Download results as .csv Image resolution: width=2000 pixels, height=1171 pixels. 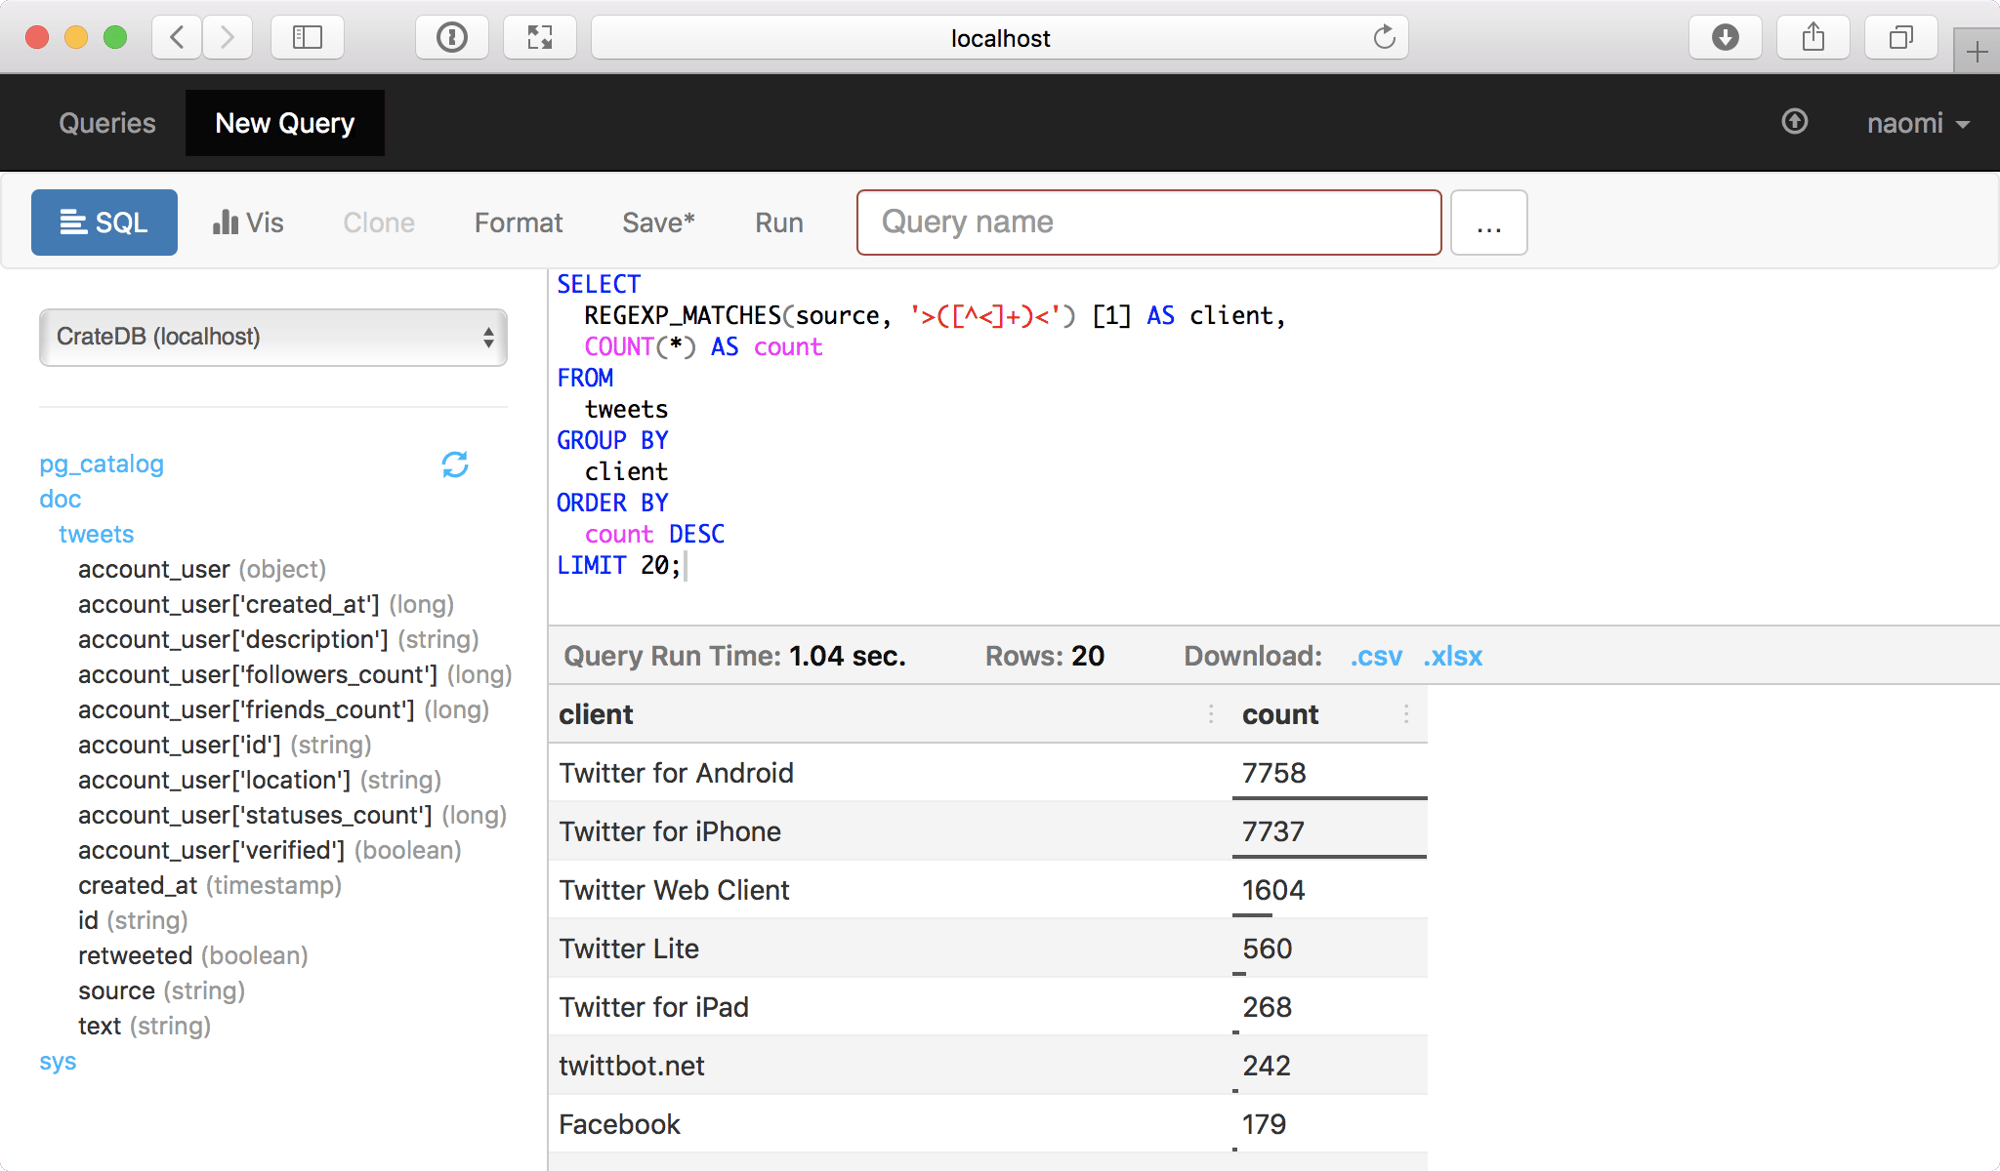[x=1375, y=656]
